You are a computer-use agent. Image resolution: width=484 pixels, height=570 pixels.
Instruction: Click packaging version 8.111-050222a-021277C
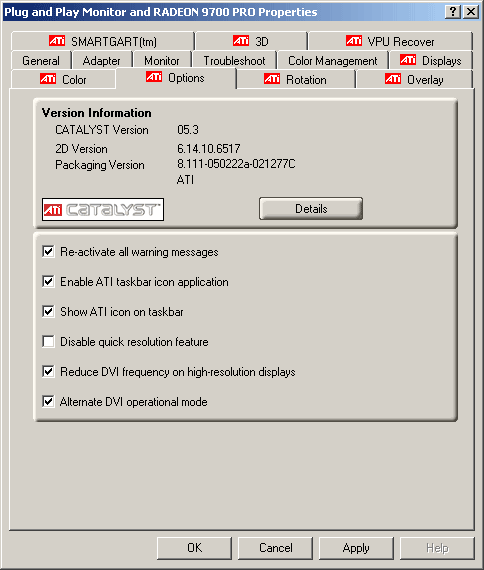point(236,164)
